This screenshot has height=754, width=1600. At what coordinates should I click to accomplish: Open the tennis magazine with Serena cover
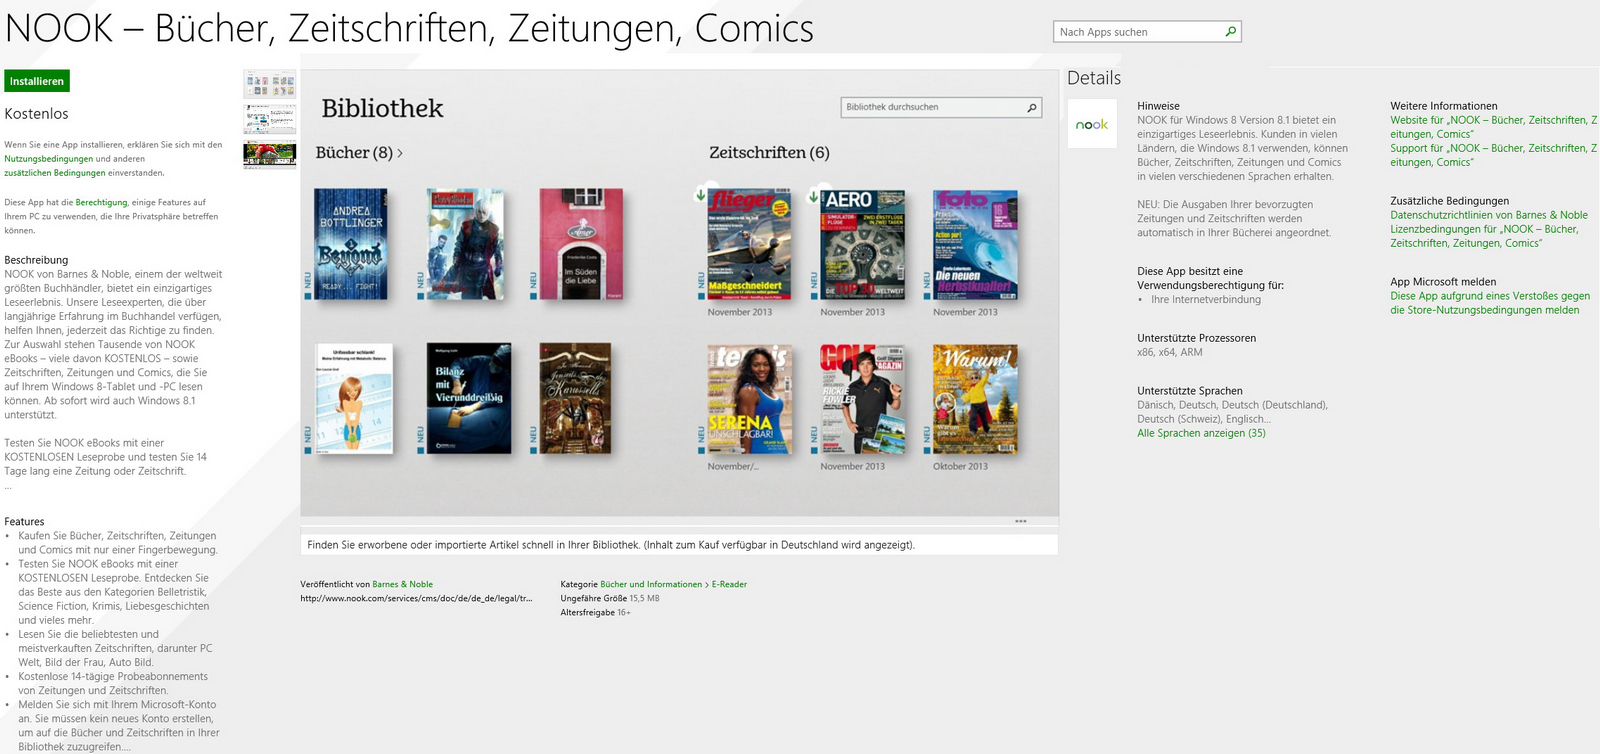pyautogui.click(x=750, y=399)
